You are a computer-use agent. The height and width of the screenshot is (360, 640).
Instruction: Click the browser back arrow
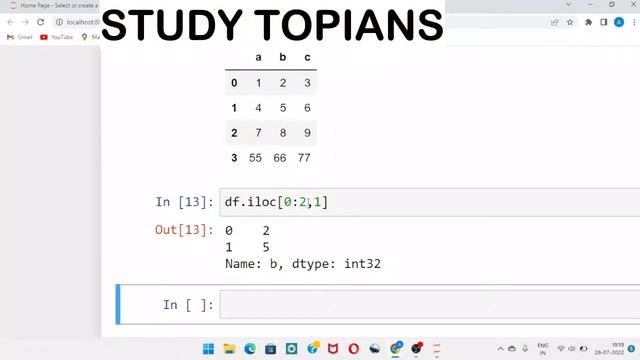(11, 22)
